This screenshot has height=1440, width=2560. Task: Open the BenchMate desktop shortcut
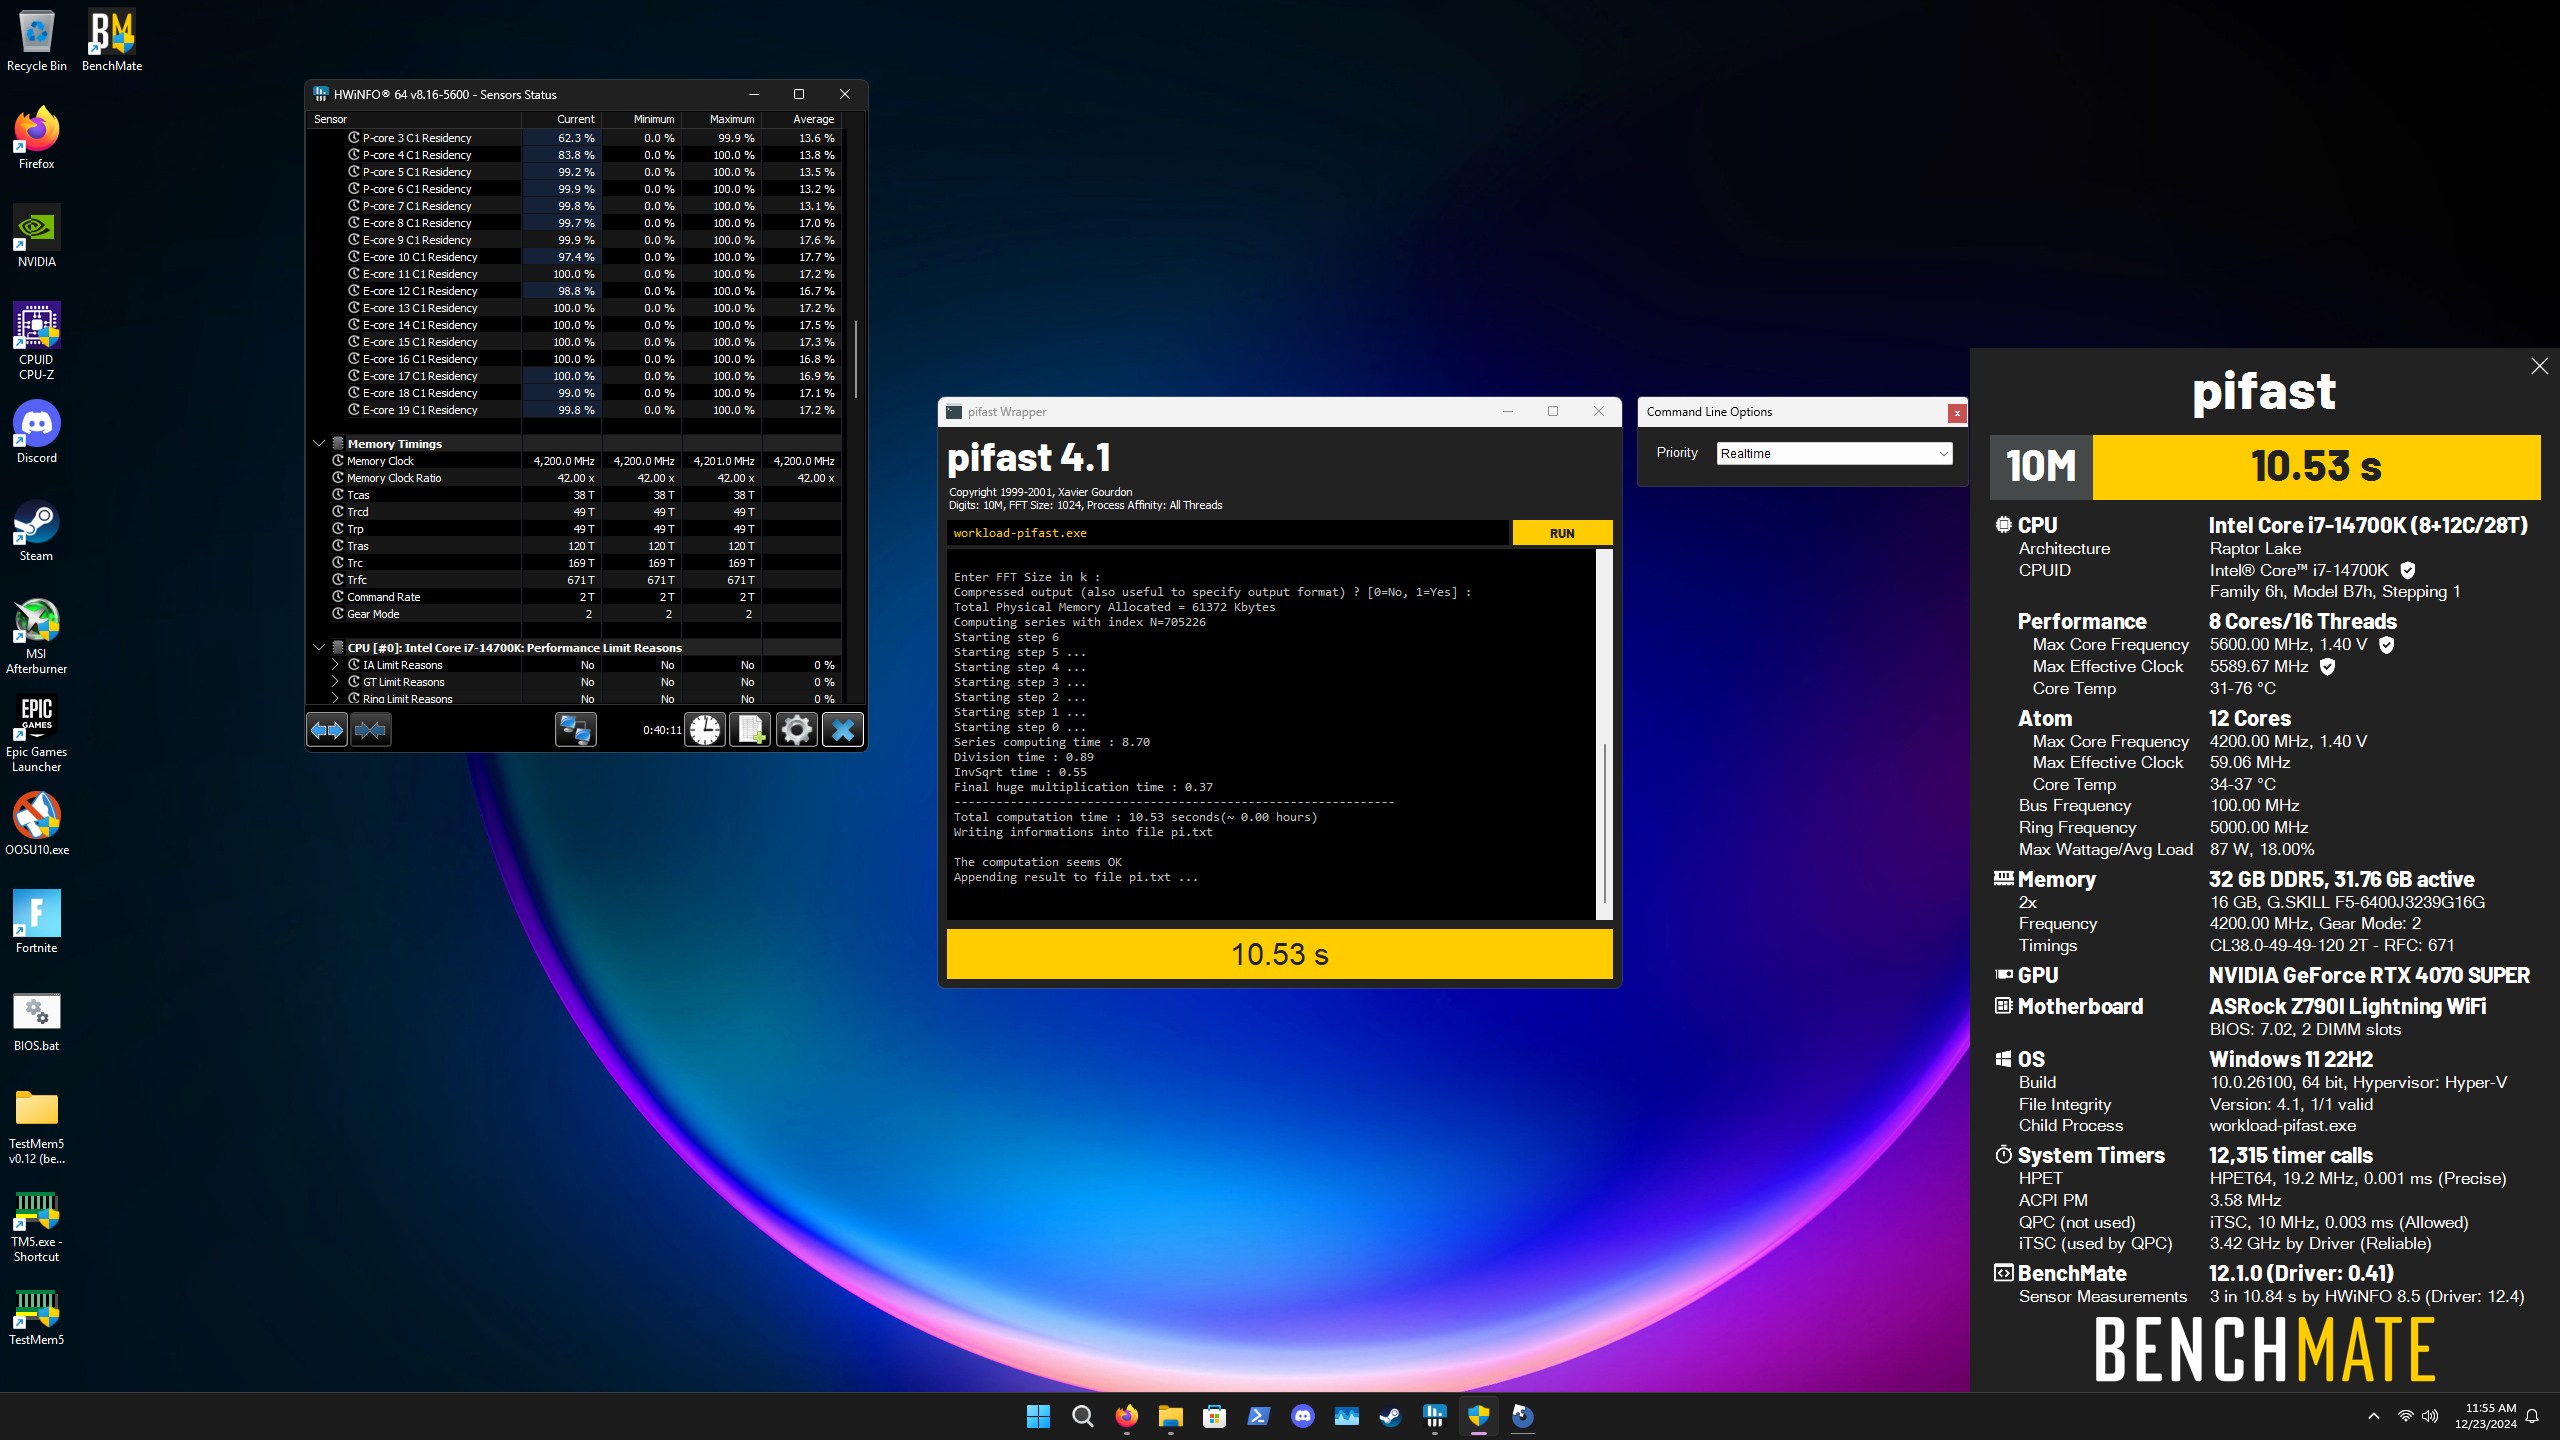(112, 41)
